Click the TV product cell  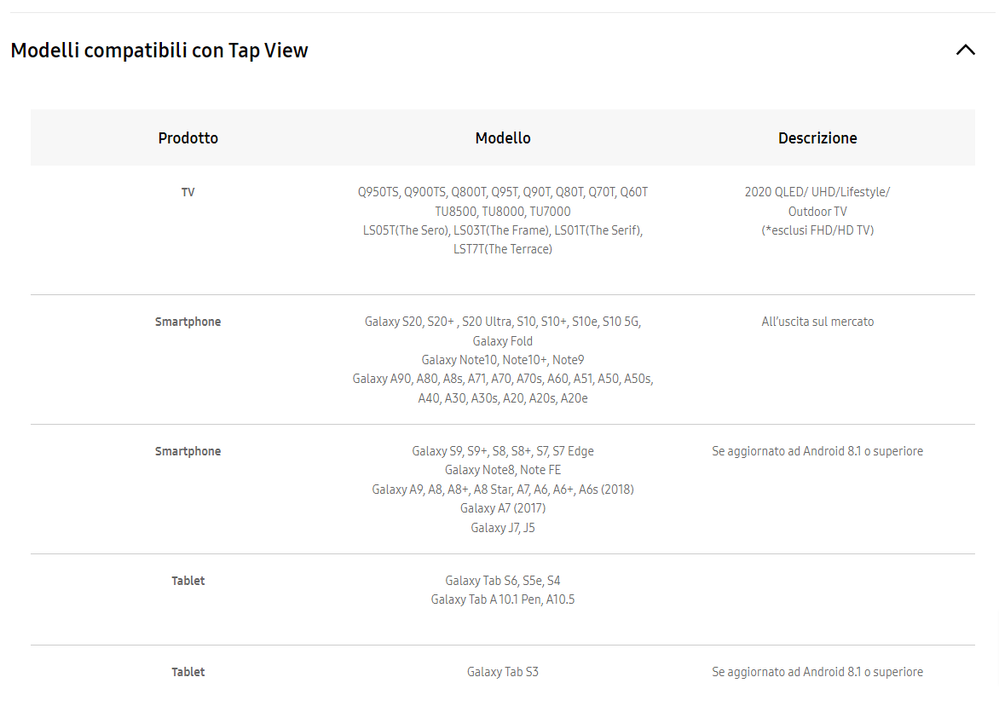(x=188, y=192)
